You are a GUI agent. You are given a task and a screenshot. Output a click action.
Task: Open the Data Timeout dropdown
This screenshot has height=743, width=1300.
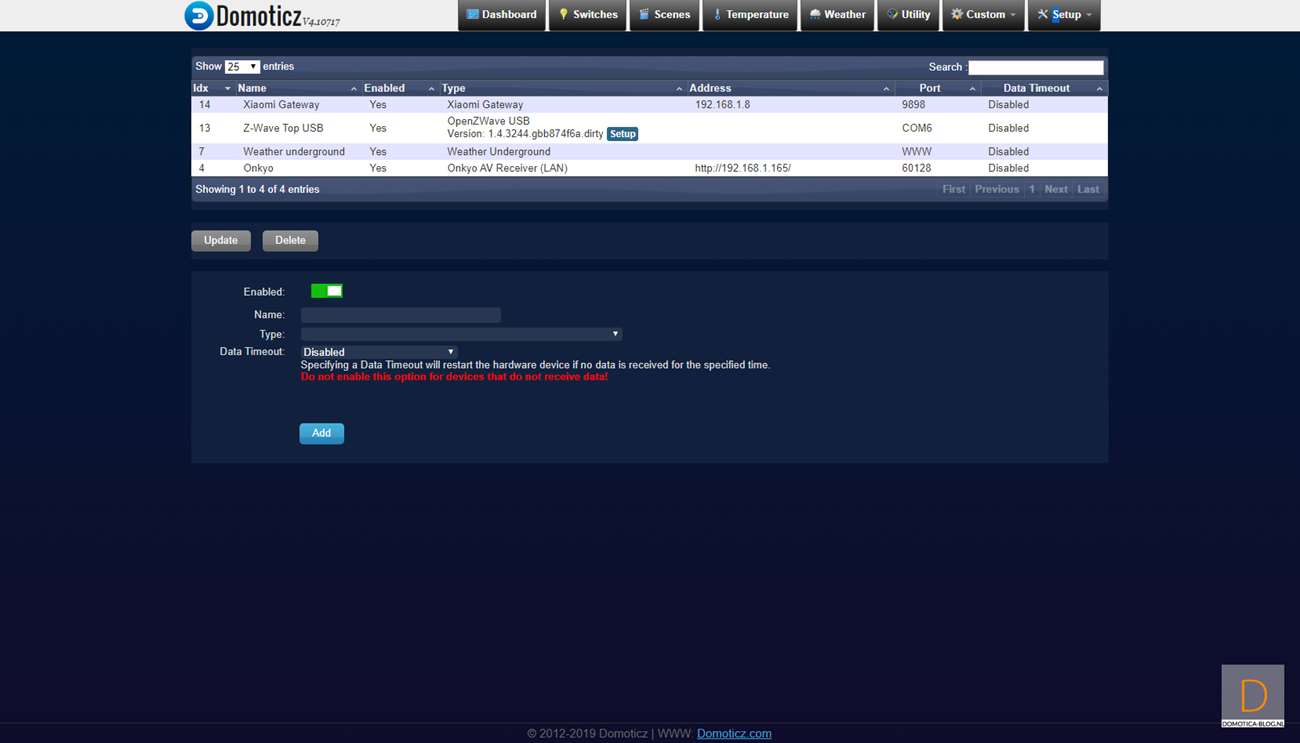[379, 352]
